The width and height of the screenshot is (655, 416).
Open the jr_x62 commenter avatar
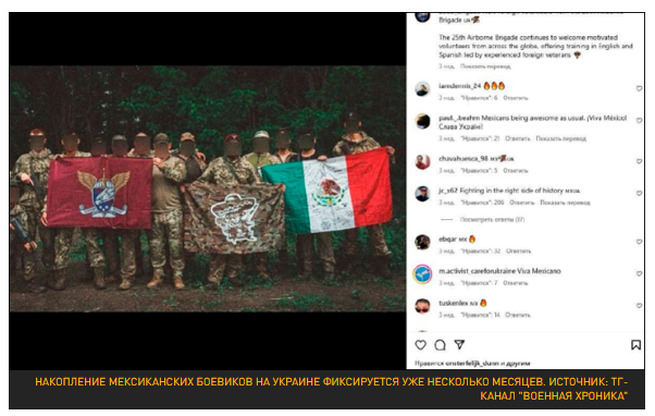[422, 194]
